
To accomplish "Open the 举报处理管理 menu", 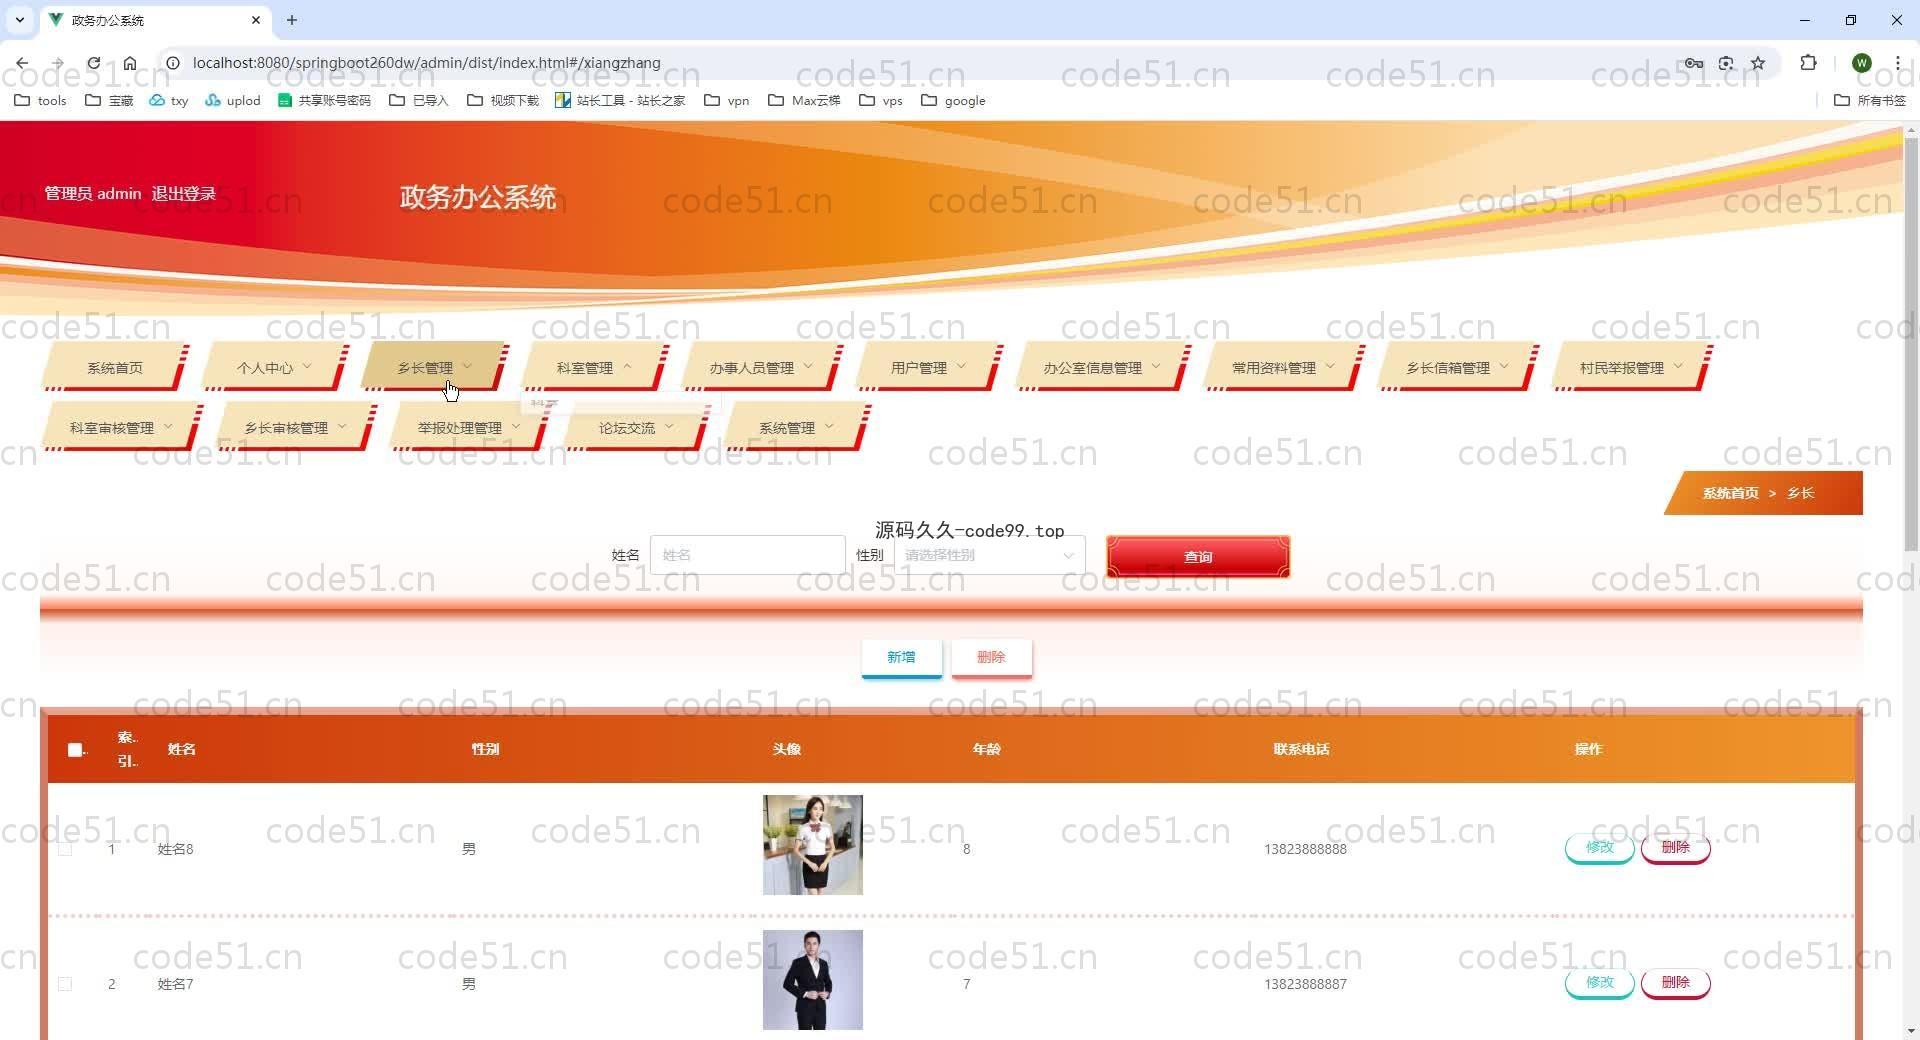I will pos(469,428).
